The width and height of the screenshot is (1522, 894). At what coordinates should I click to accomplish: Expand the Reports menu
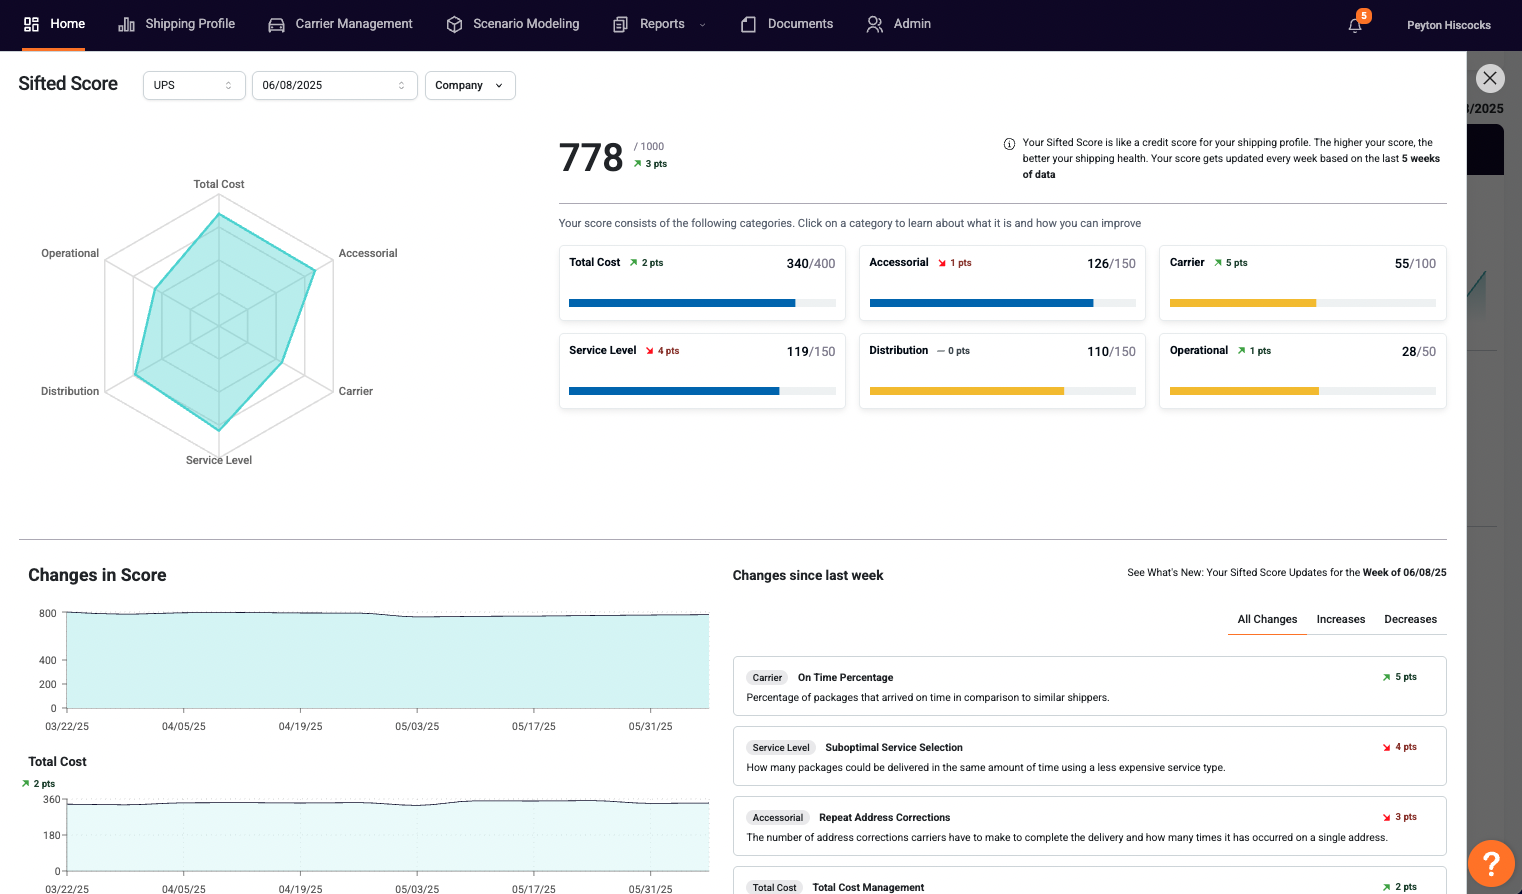click(661, 24)
